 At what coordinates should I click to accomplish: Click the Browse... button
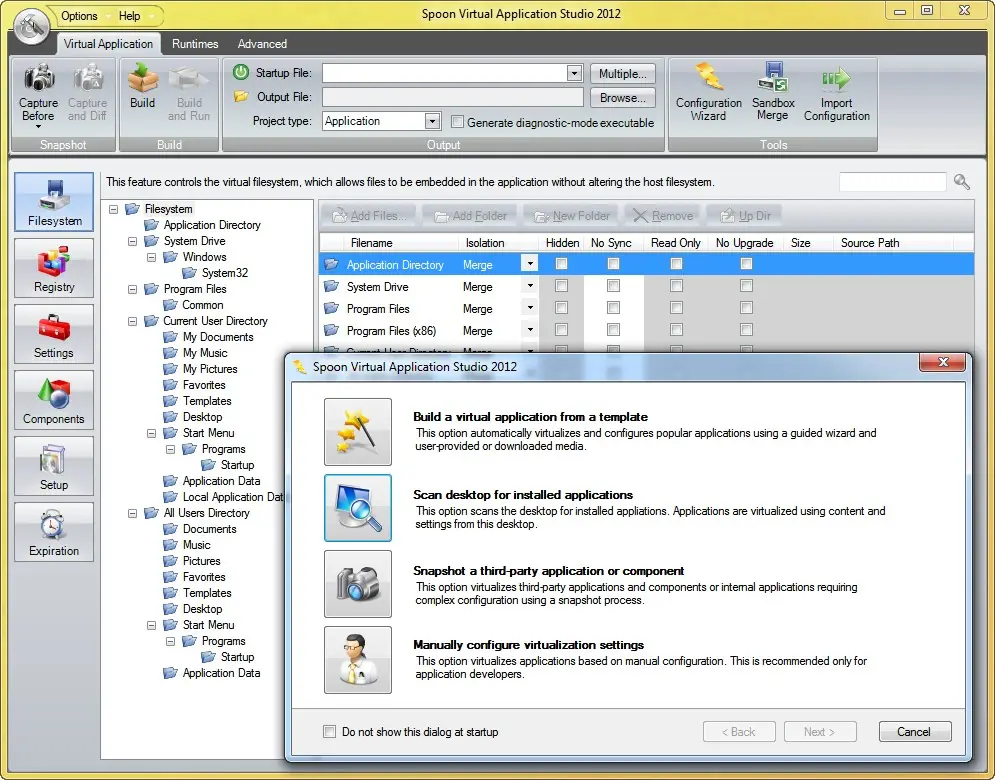click(x=623, y=98)
